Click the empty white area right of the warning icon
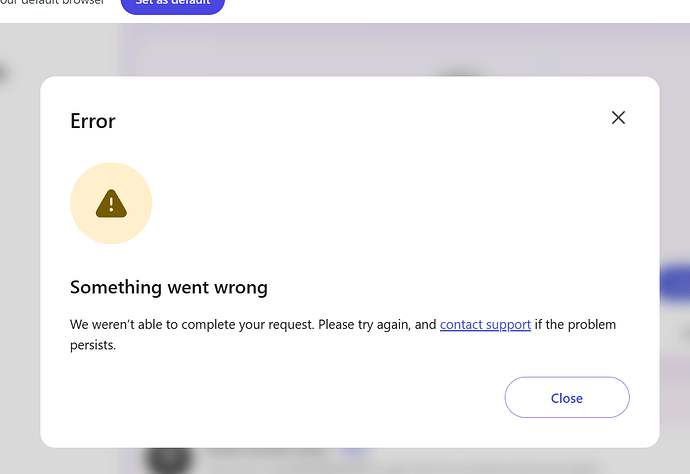The height and width of the screenshot is (474, 690). 396,203
